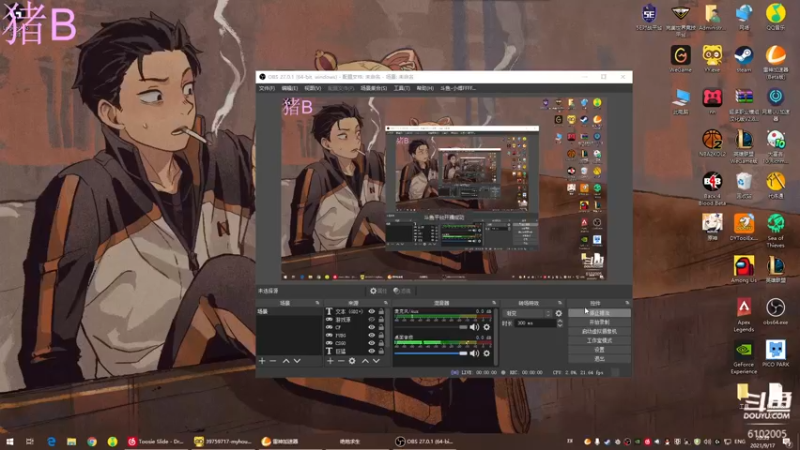Open the 工具(T) menu in OBS
The image size is (800, 450).
click(x=402, y=88)
